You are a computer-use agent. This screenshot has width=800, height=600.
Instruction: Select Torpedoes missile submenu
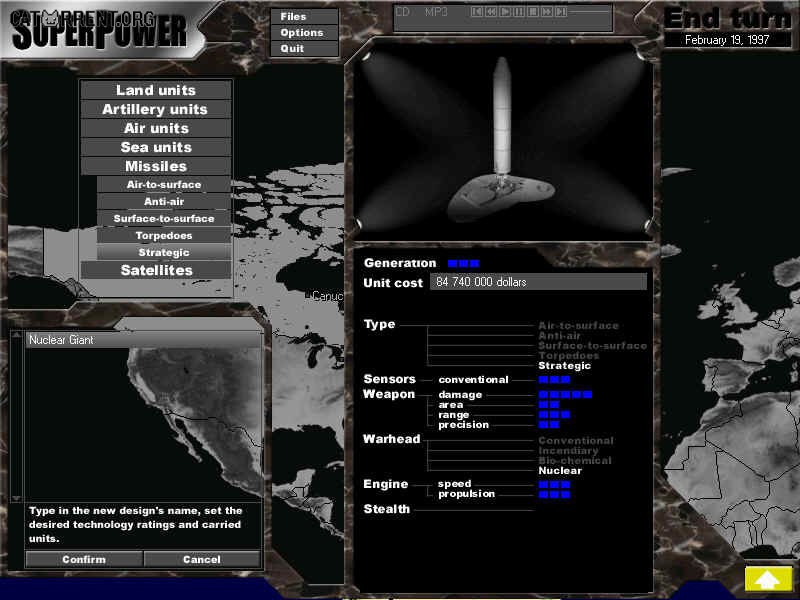[164, 235]
